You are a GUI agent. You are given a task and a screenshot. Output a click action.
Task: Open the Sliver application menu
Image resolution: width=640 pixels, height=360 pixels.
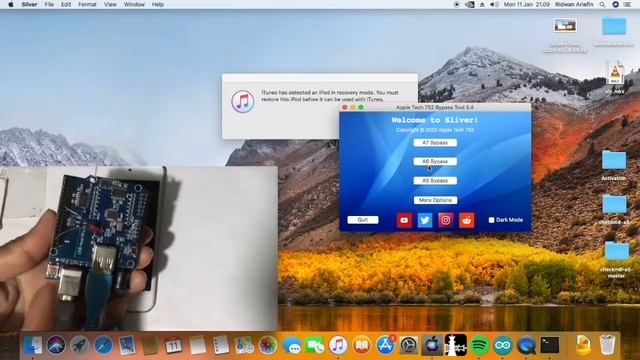[29, 4]
